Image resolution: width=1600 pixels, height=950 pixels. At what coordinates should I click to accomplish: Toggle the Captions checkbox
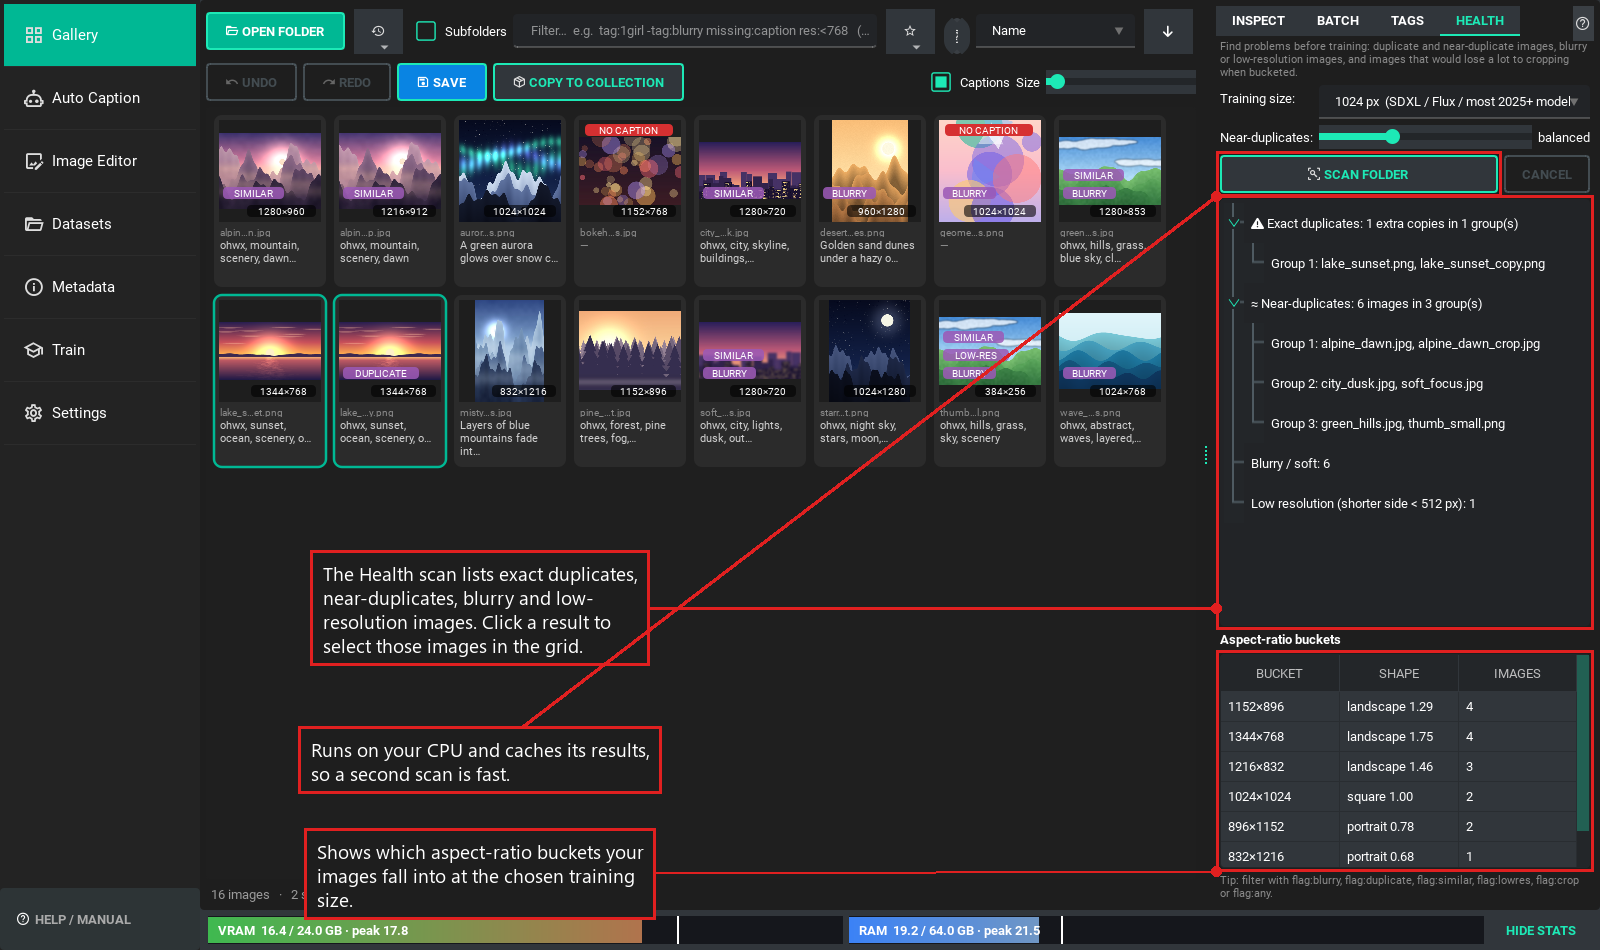(x=941, y=82)
